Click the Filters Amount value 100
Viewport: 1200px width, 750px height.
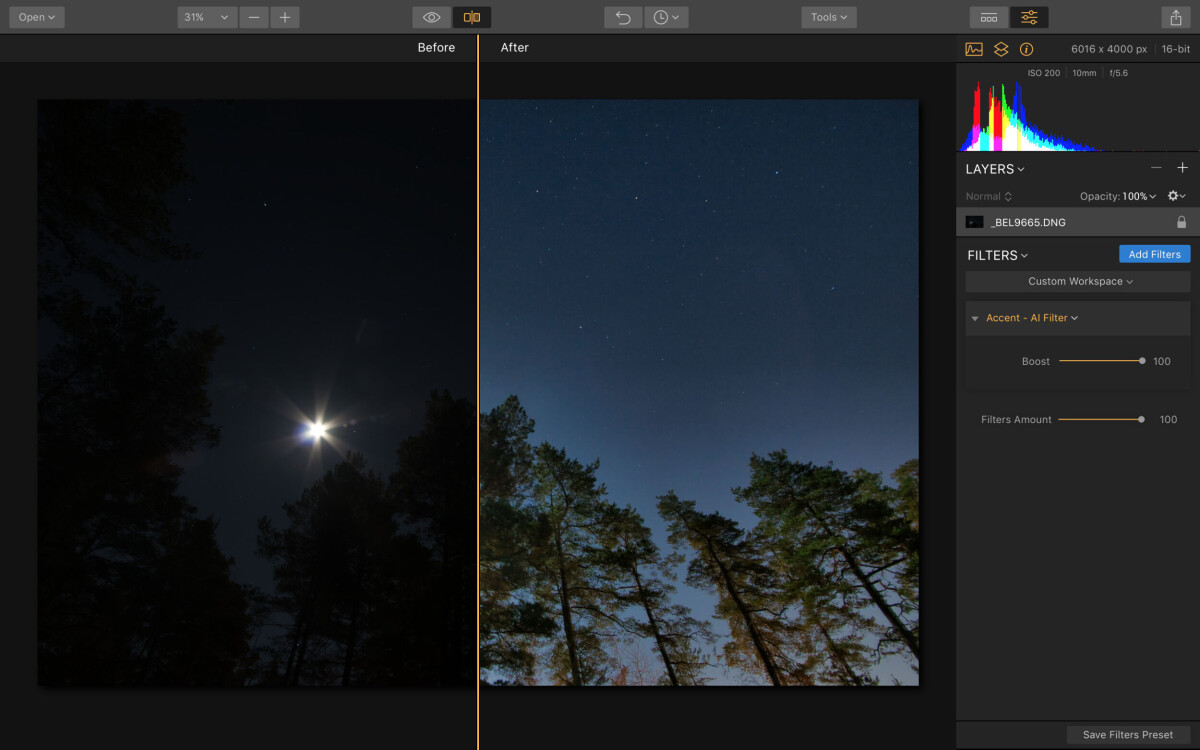(x=1168, y=420)
